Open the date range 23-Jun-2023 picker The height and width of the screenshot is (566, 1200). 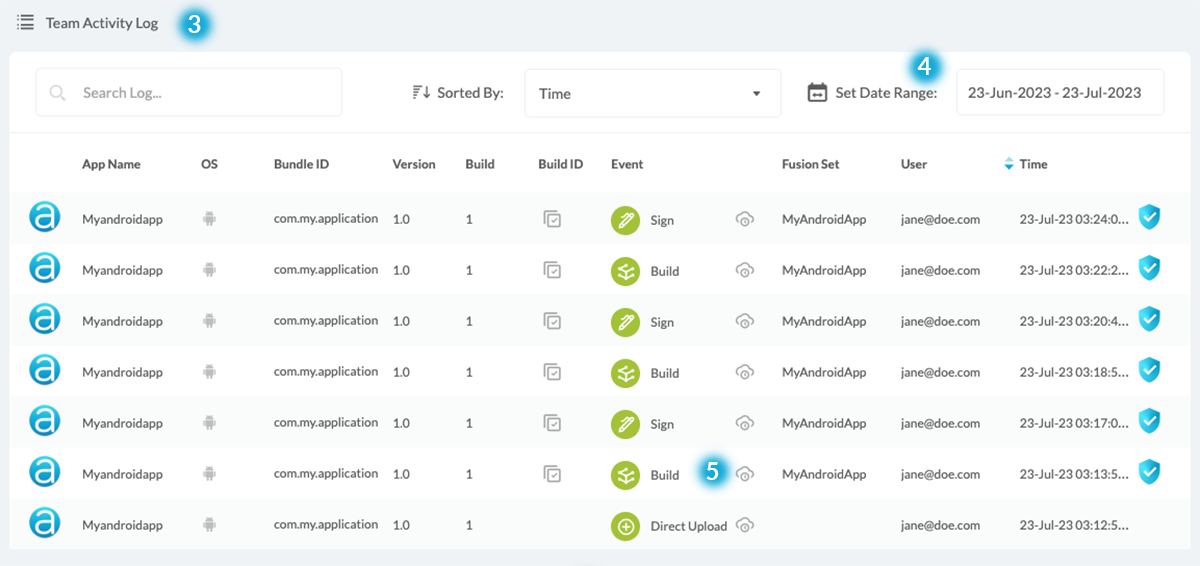tap(1059, 93)
